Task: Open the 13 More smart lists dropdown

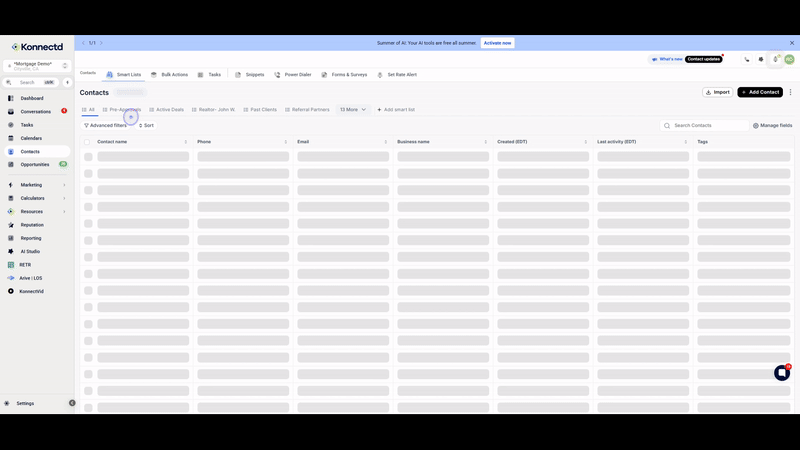Action: [353, 110]
